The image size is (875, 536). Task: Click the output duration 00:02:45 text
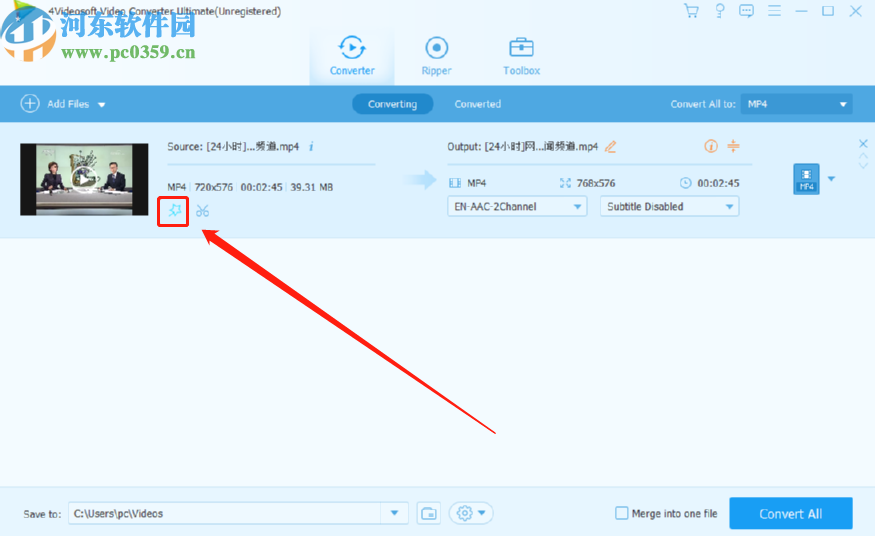point(718,183)
